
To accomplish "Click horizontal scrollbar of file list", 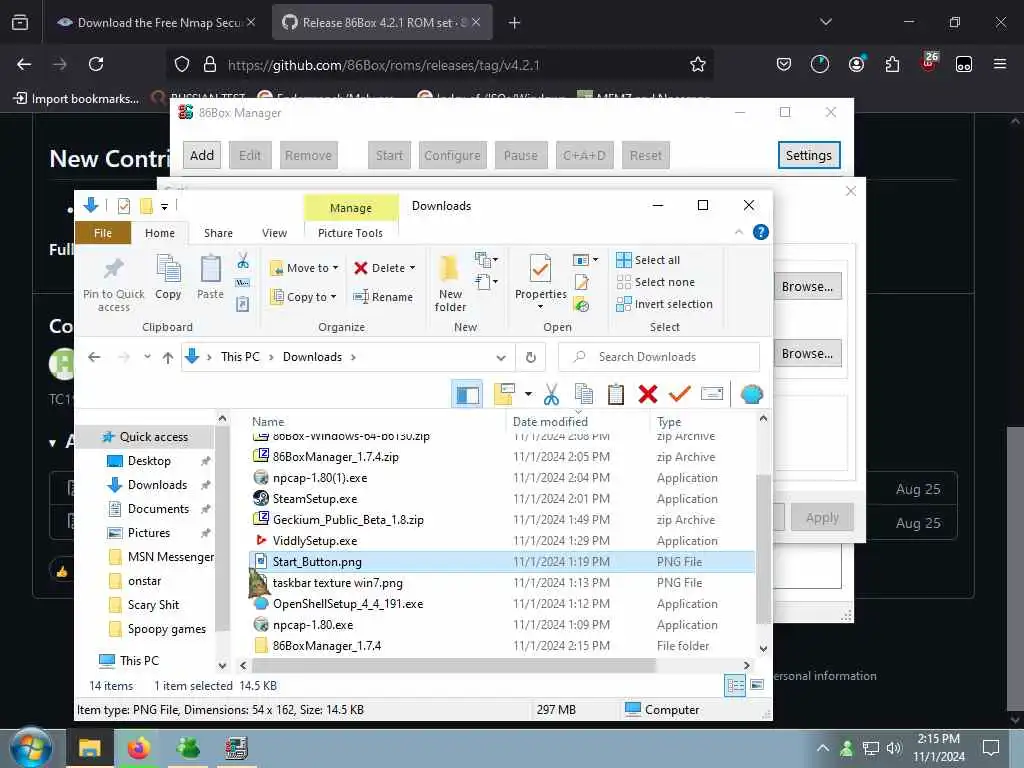I will (x=453, y=665).
